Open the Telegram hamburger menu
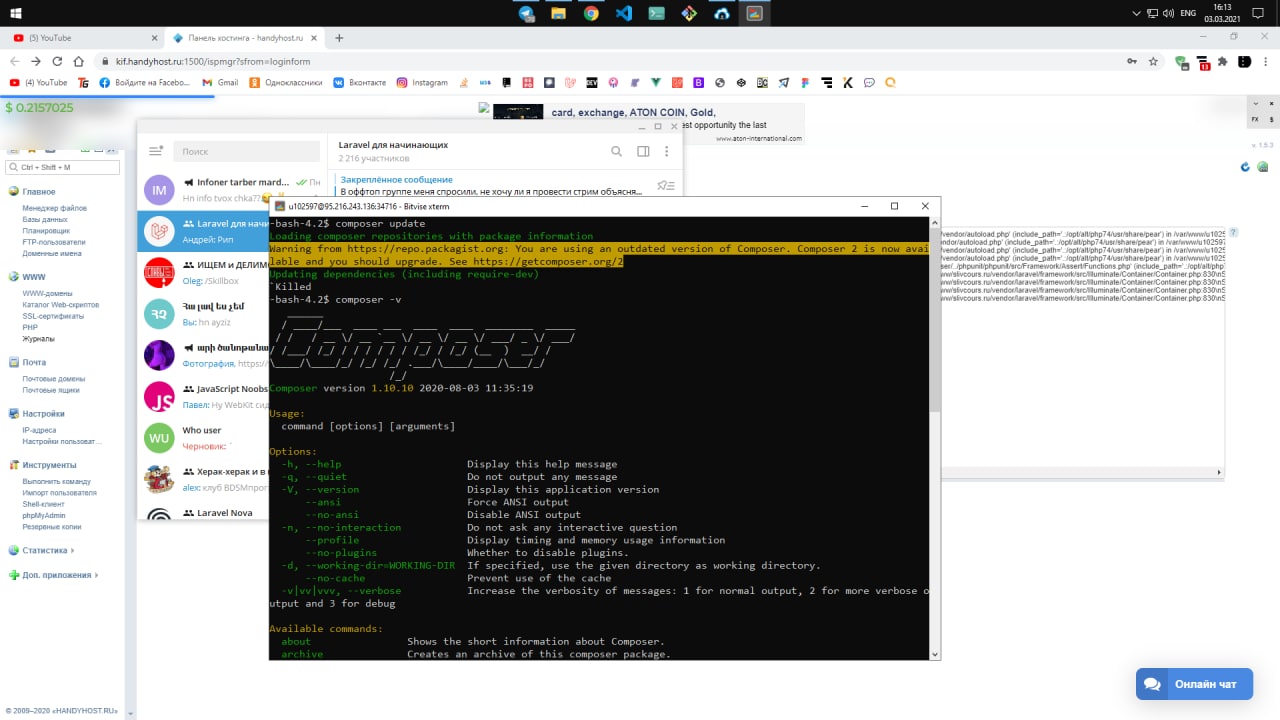Image resolution: width=1280 pixels, height=720 pixels. point(155,151)
